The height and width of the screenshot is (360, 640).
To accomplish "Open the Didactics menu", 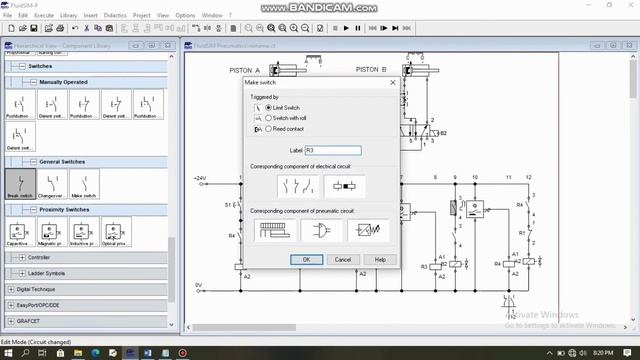I will click(115, 16).
